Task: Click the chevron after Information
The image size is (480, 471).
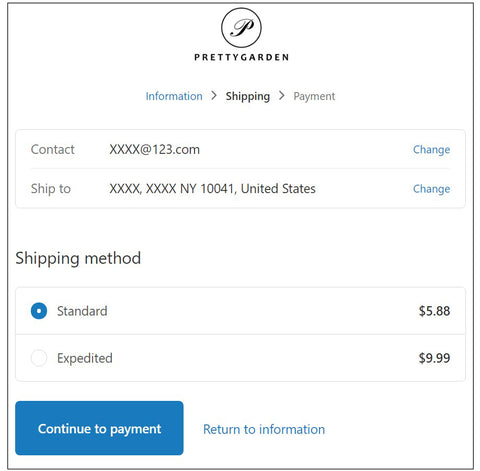Action: coord(214,96)
